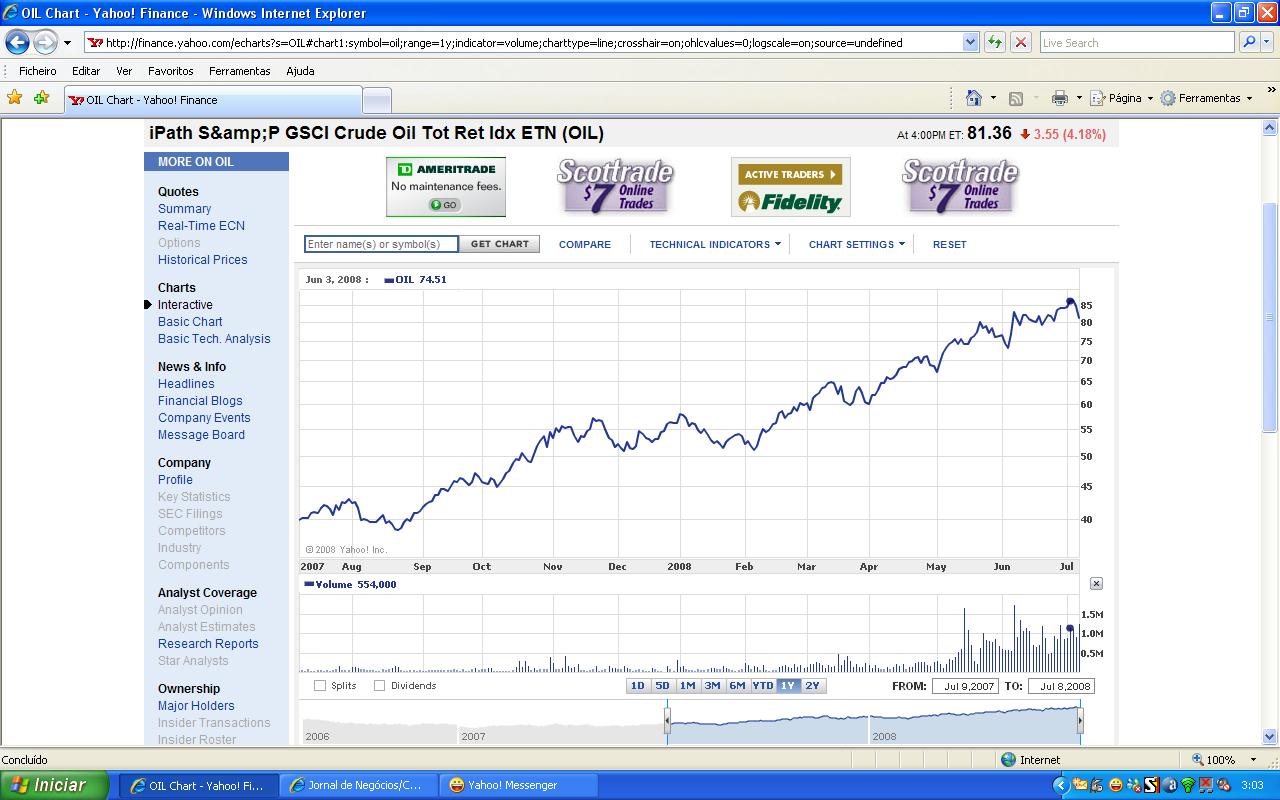Close the Volume indicator with its small X

pyautogui.click(x=1096, y=583)
